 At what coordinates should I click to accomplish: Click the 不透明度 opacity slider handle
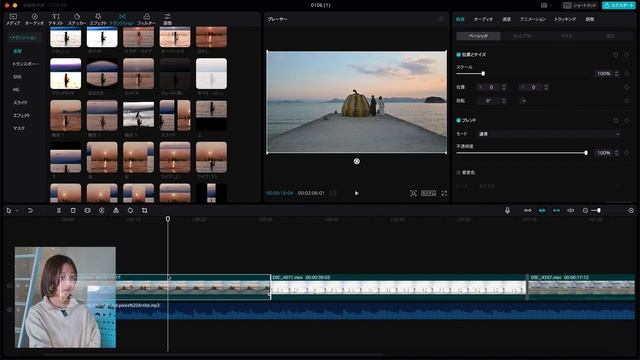click(586, 153)
